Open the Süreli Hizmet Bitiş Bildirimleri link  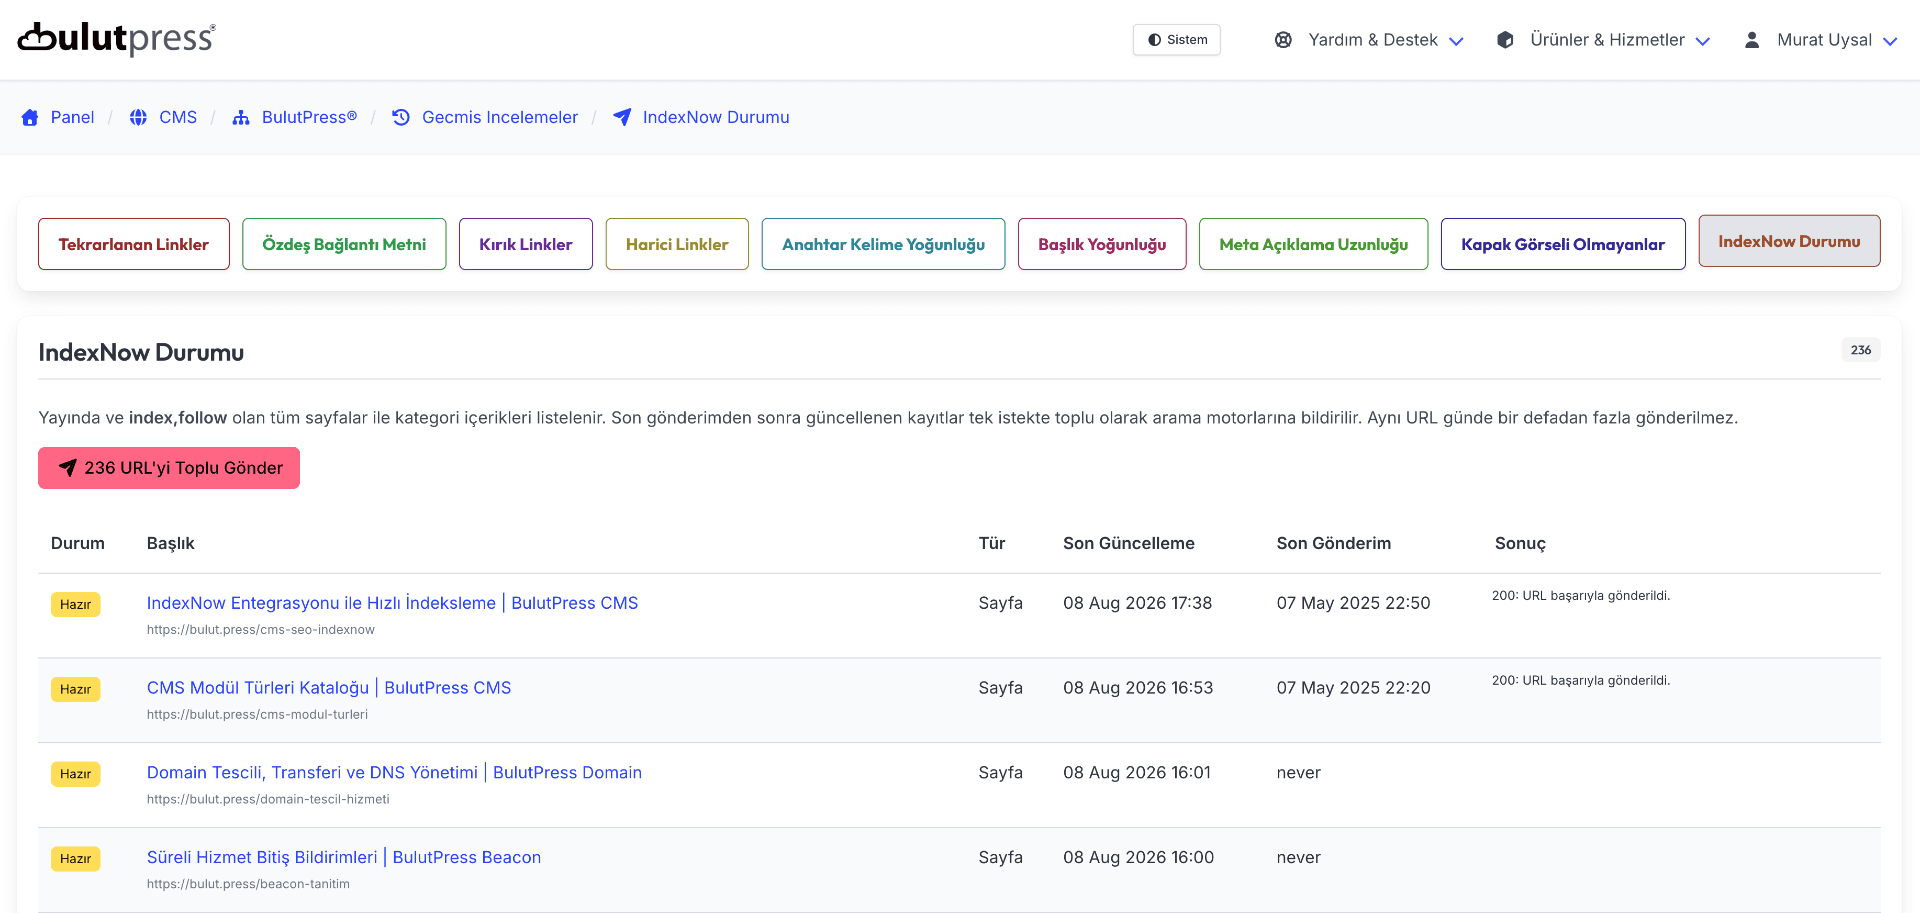click(x=344, y=858)
